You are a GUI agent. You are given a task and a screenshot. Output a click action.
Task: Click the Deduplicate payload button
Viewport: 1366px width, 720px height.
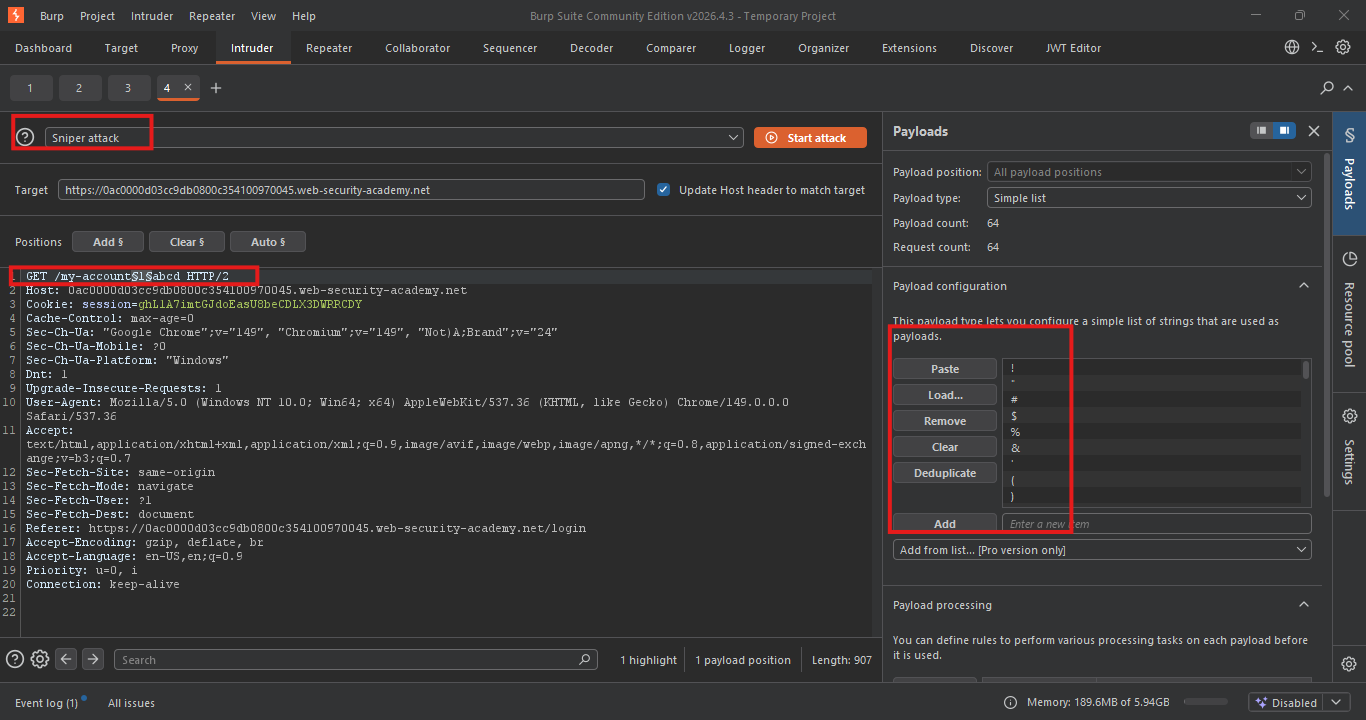click(x=945, y=473)
